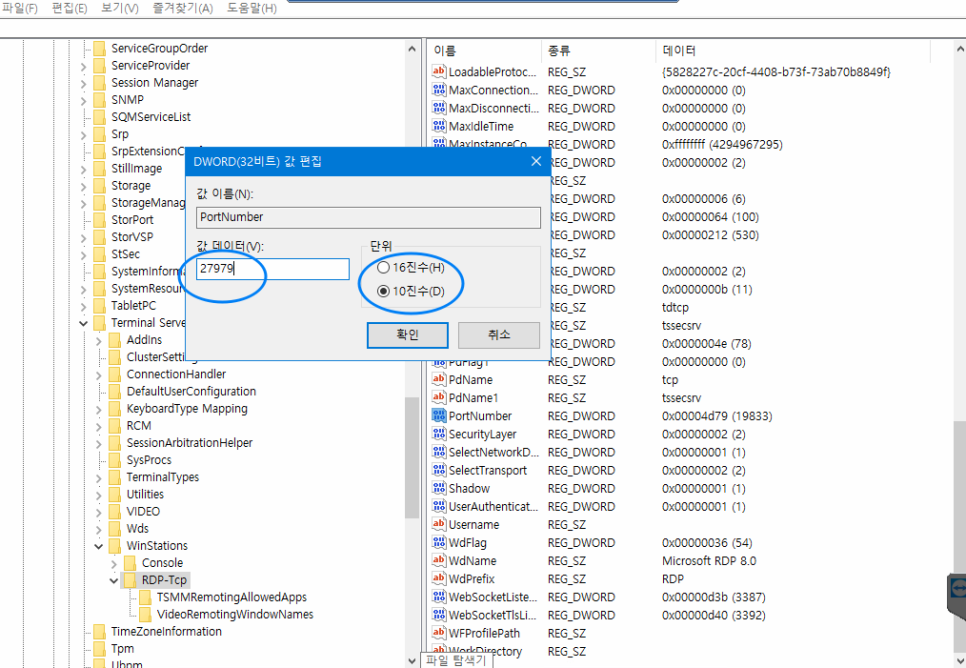966x668 pixels.
Task: Click the WFProfilePath string value icon
Action: click(439, 633)
